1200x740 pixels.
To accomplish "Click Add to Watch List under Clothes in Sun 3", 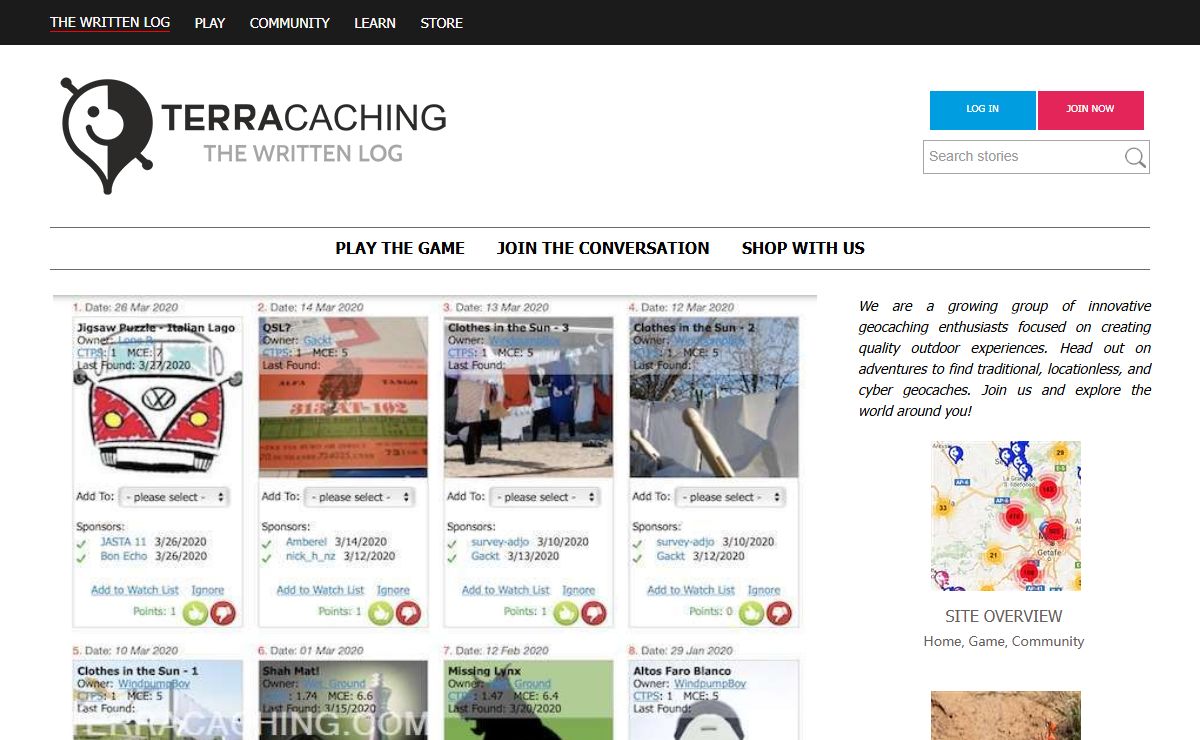I will pos(506,590).
